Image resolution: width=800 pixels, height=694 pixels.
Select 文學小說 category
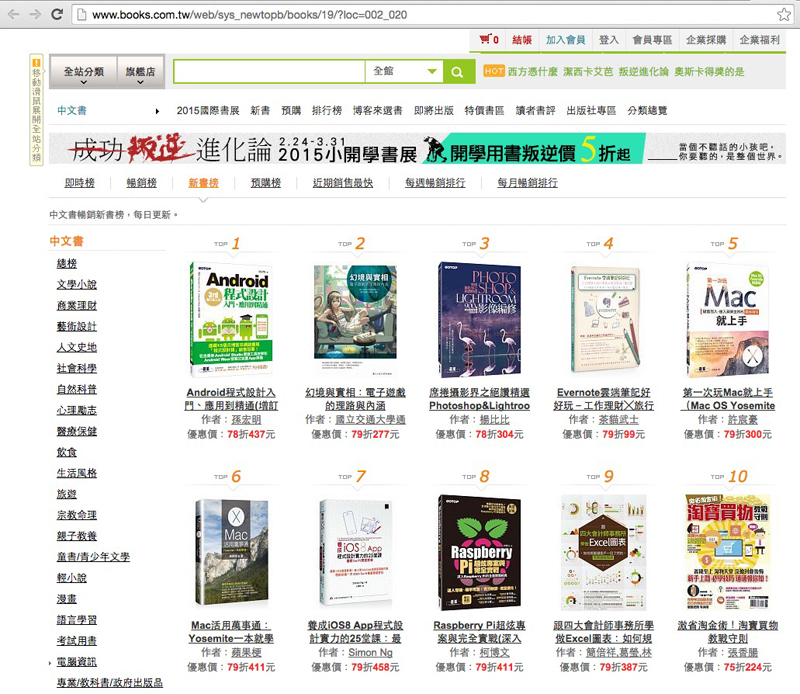click(77, 285)
